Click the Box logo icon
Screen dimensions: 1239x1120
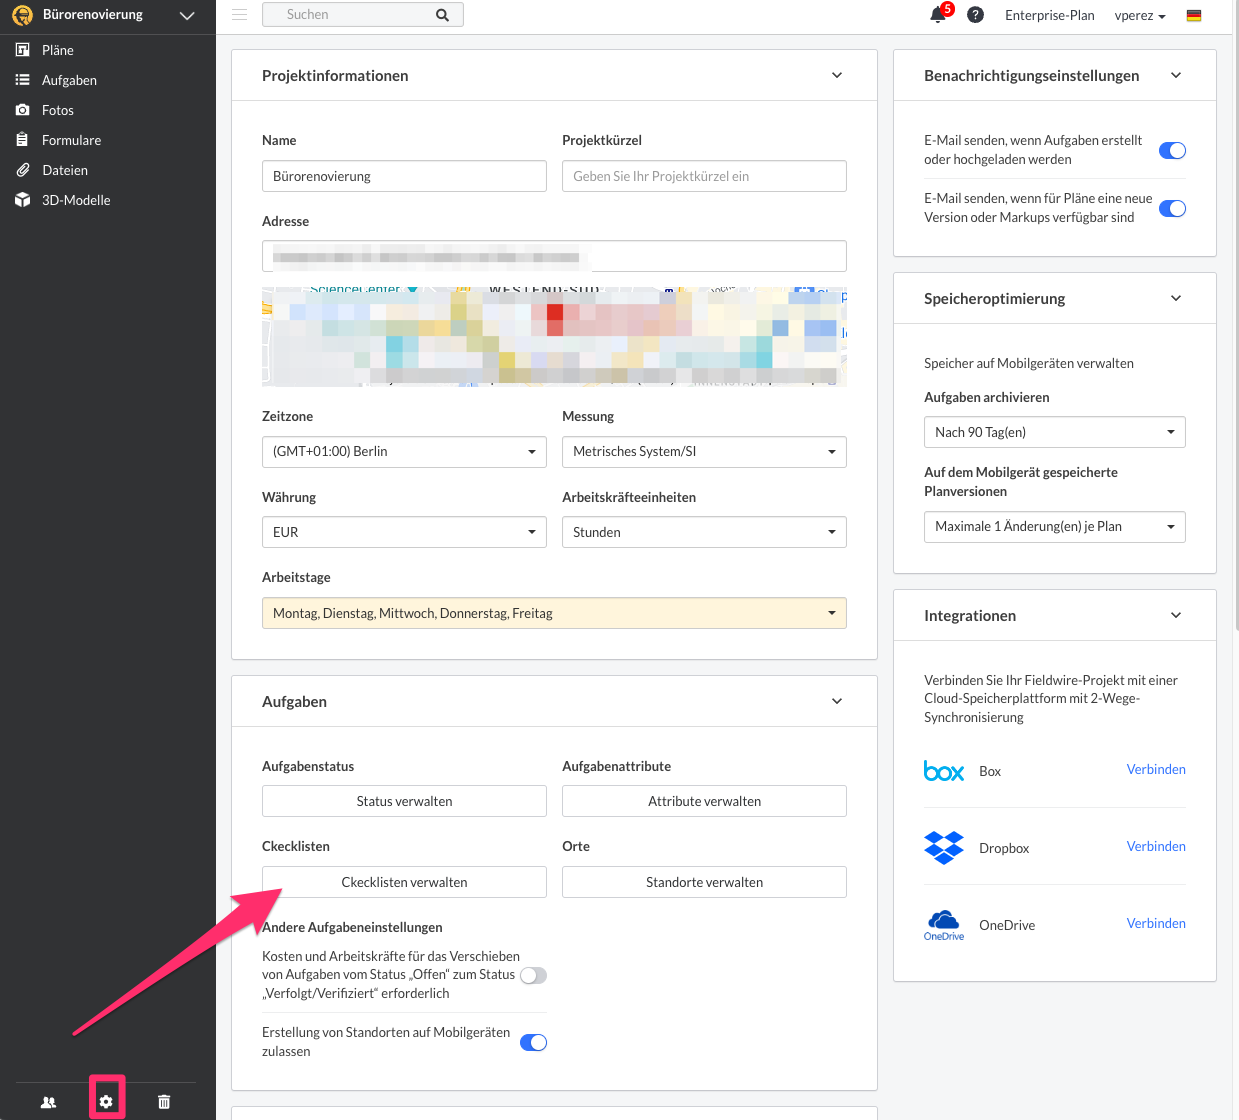click(944, 771)
